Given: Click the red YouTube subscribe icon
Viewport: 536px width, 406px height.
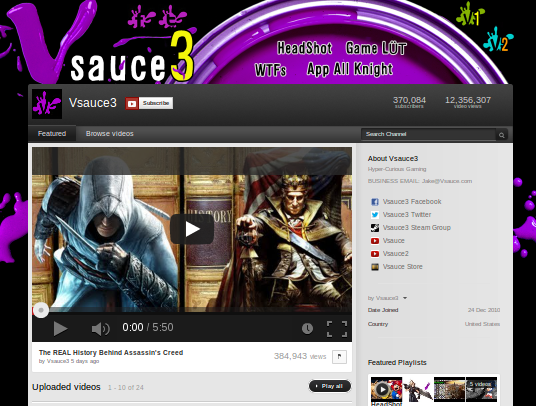Looking at the screenshot, I should tap(132, 103).
